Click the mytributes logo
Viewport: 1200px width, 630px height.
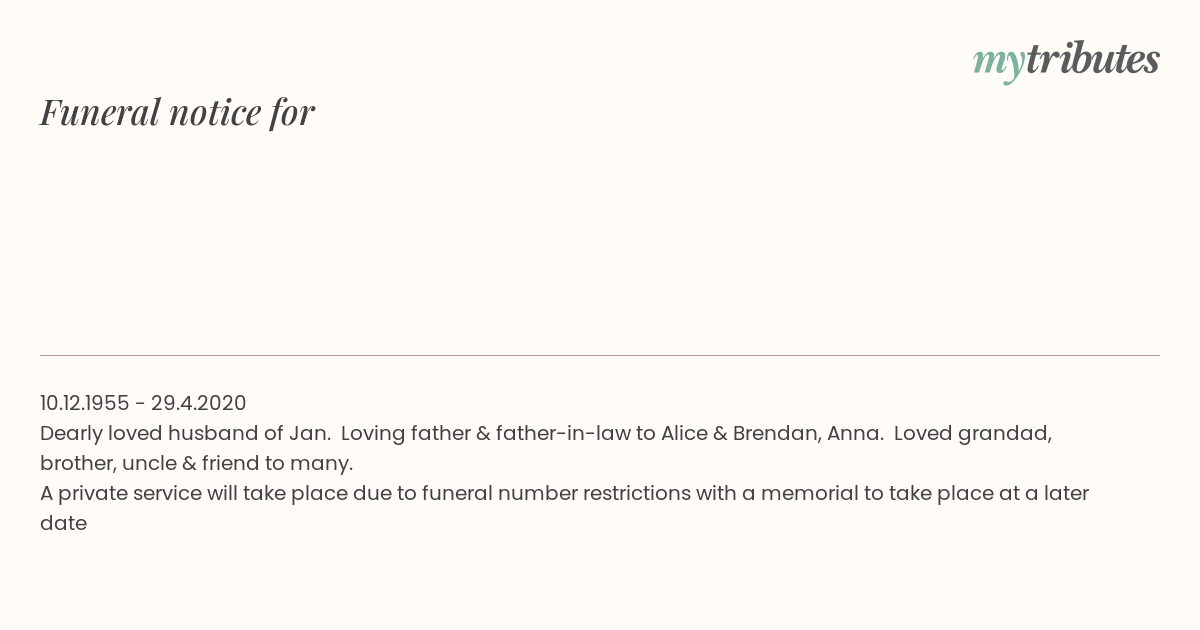pyautogui.click(x=1066, y=61)
